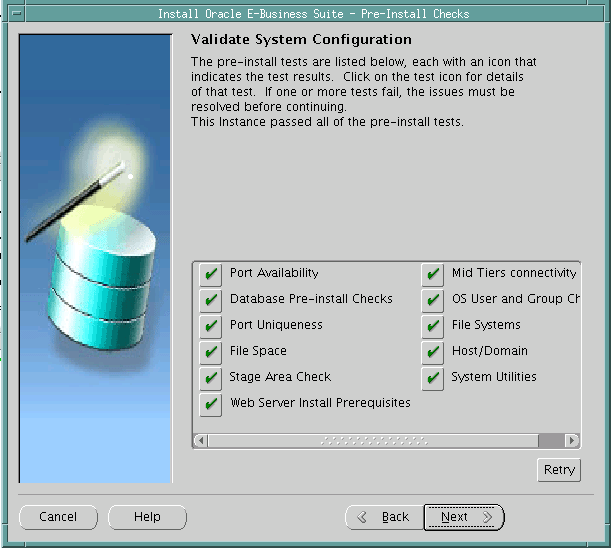Click the System Utilities checkmark icon
The image size is (611, 548).
433,378
